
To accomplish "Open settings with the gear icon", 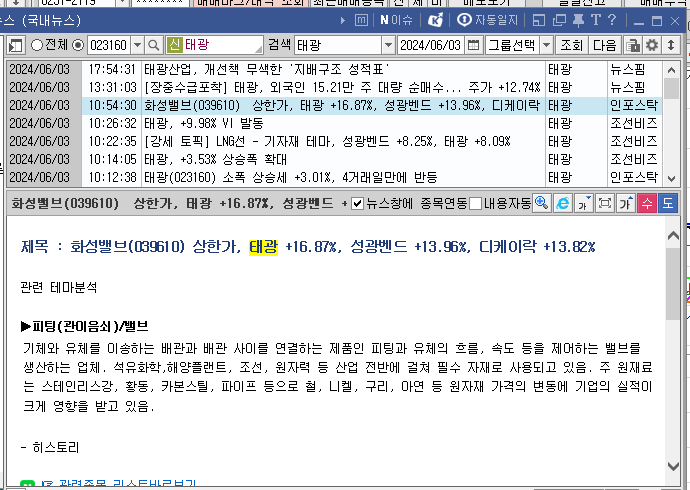I will coord(652,45).
